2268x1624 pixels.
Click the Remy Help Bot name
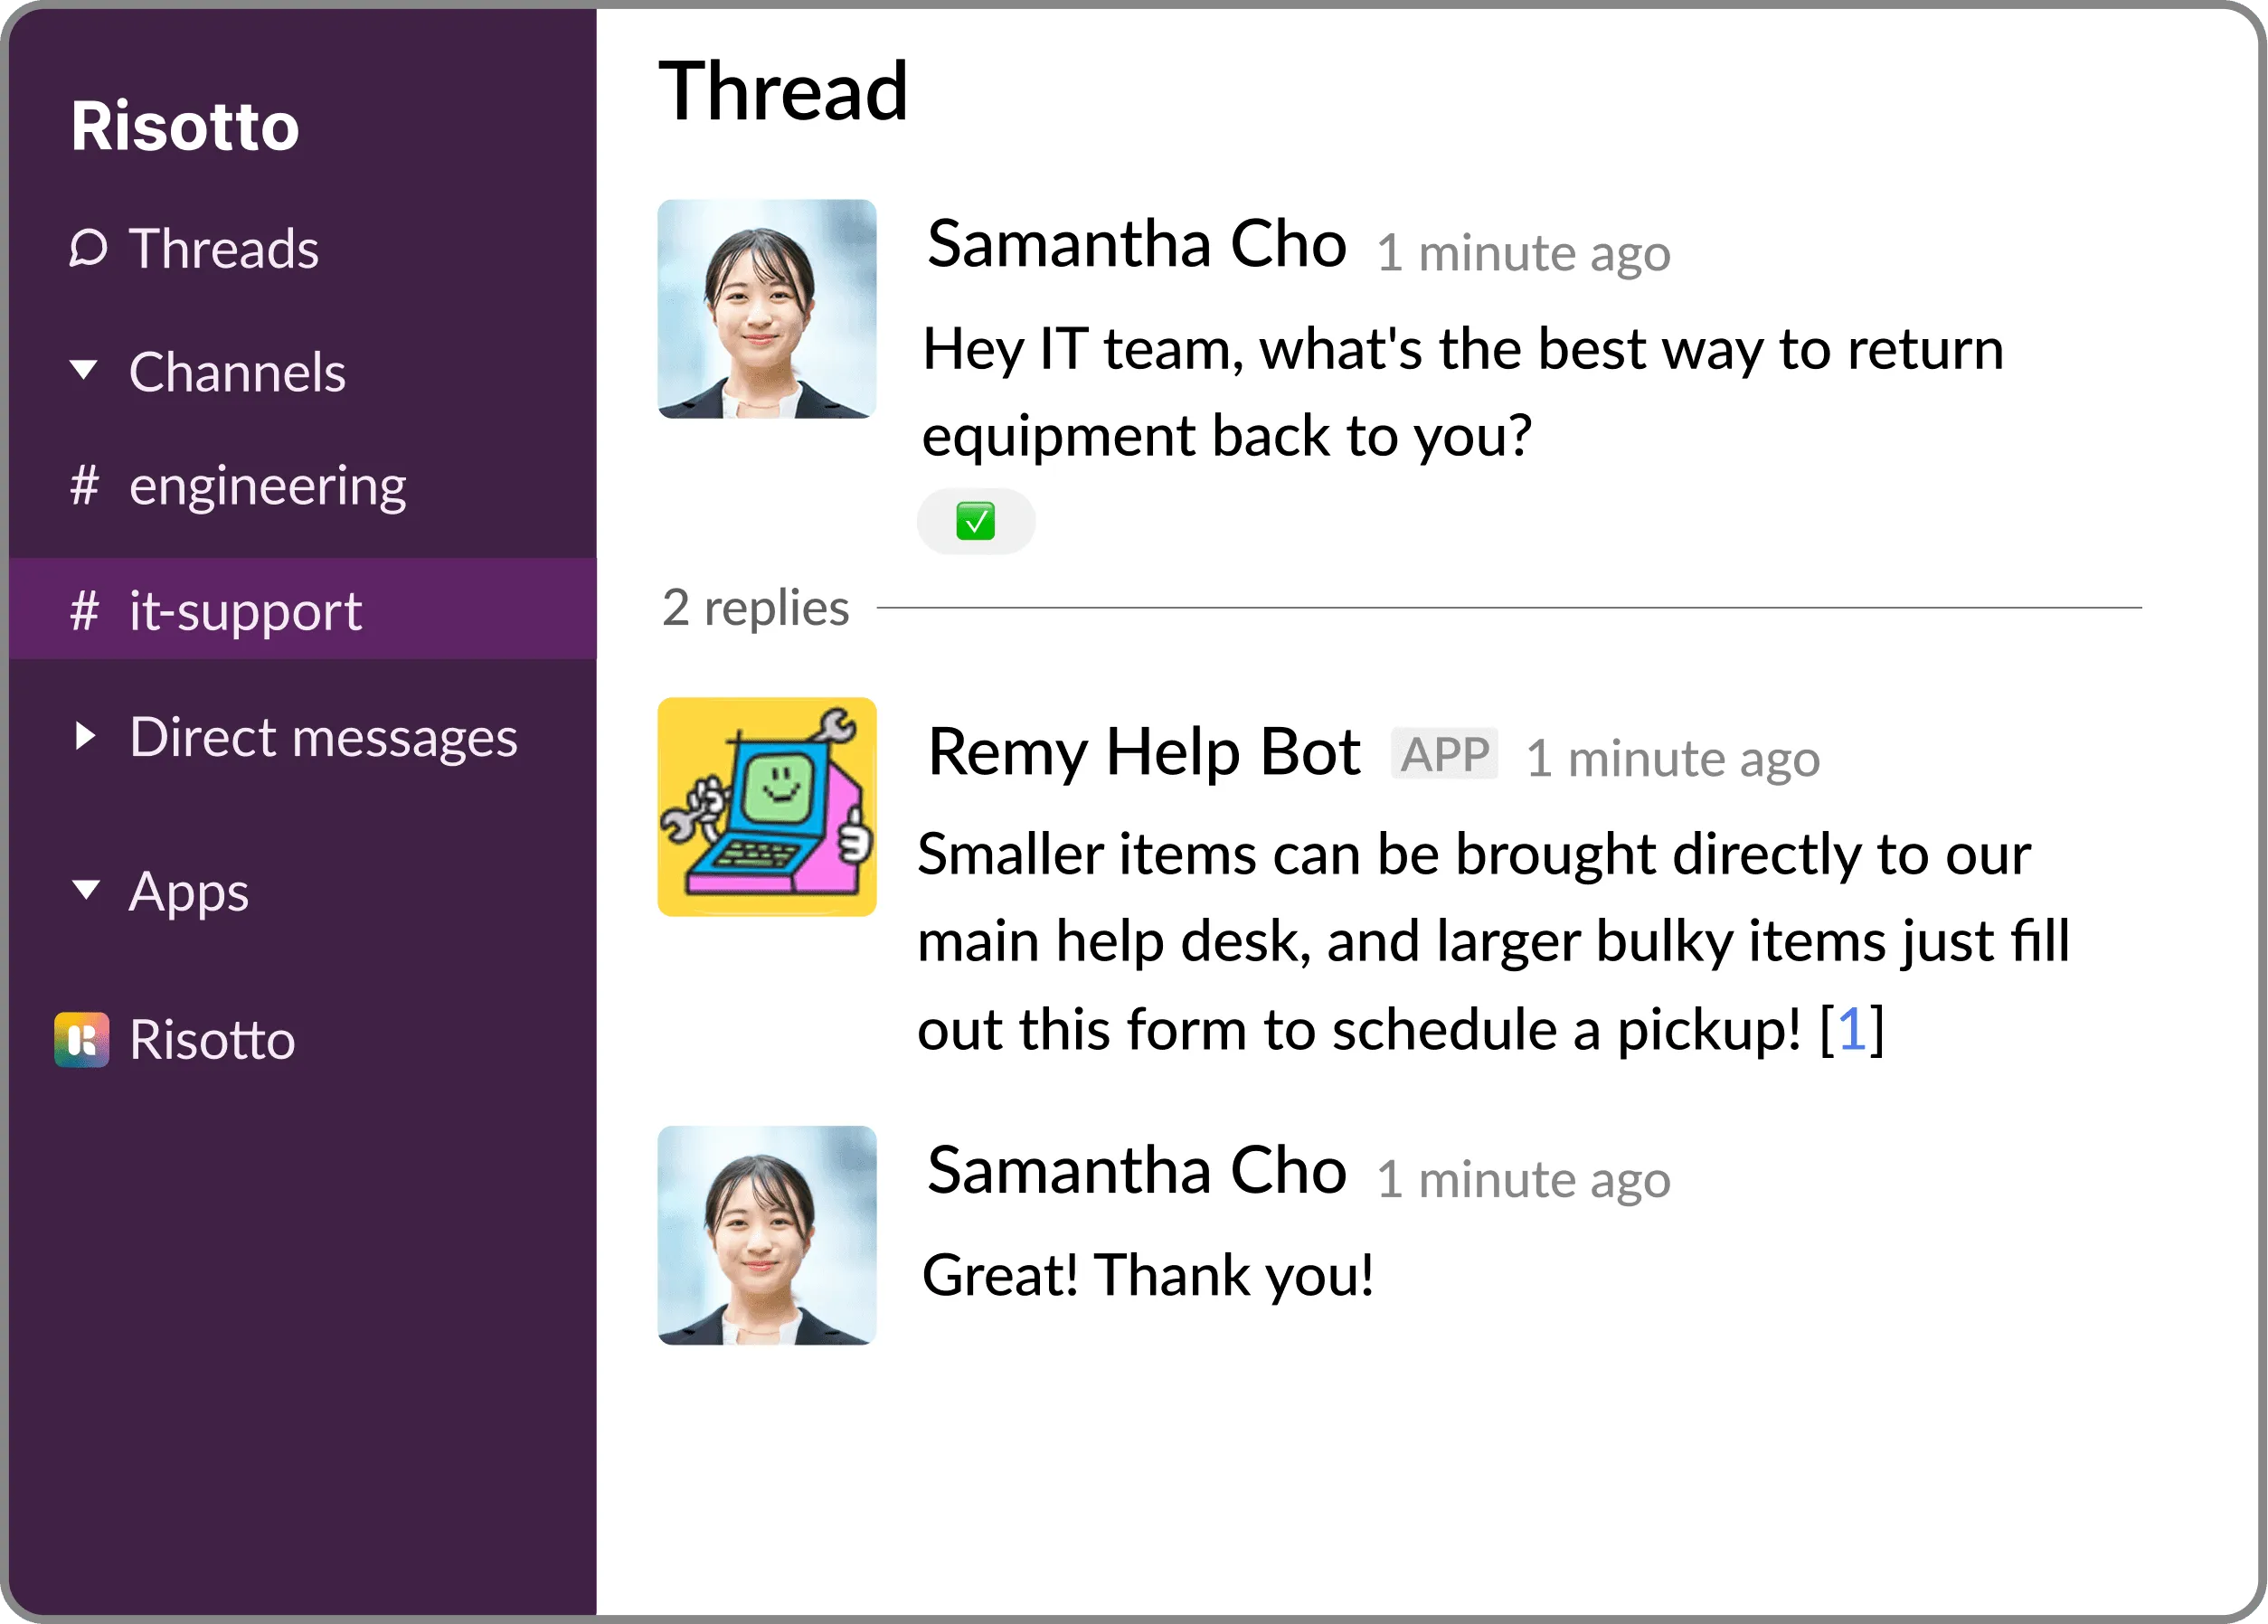coord(1143,752)
